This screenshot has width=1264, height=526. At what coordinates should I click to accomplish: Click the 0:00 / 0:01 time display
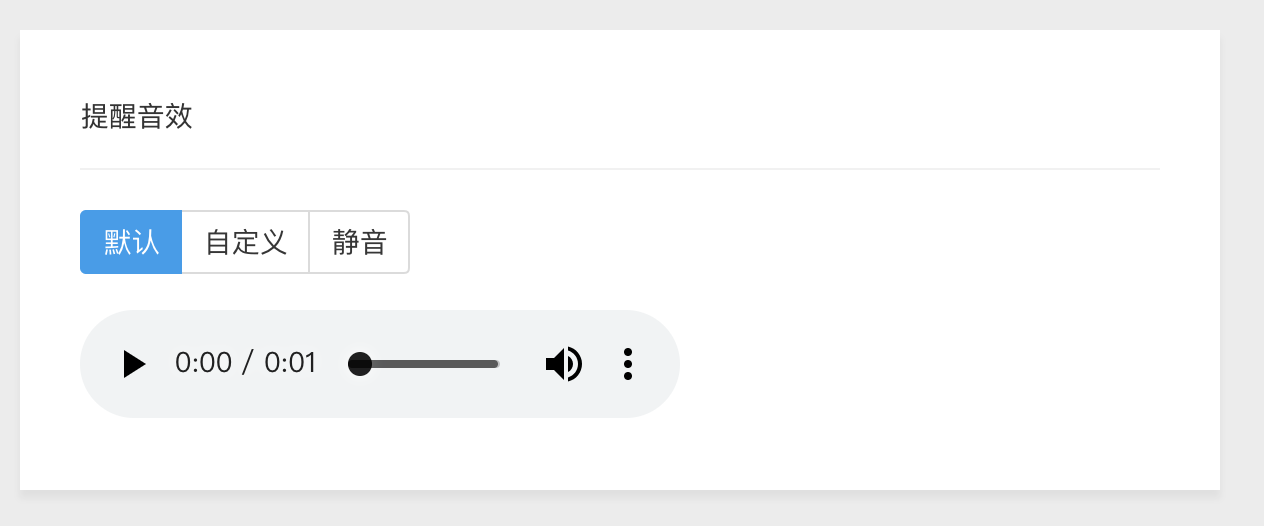(246, 363)
